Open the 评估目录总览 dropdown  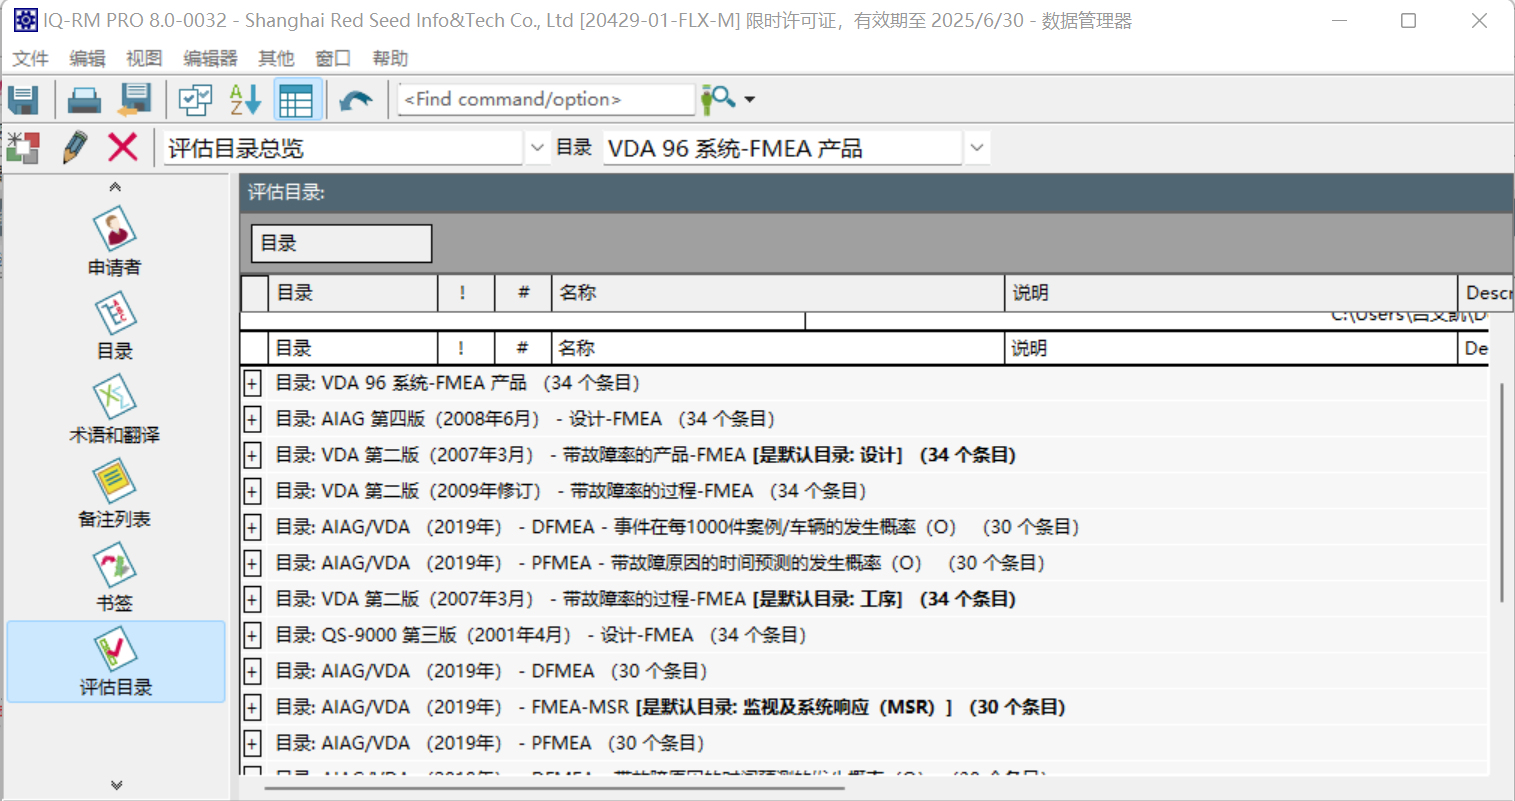click(x=537, y=148)
